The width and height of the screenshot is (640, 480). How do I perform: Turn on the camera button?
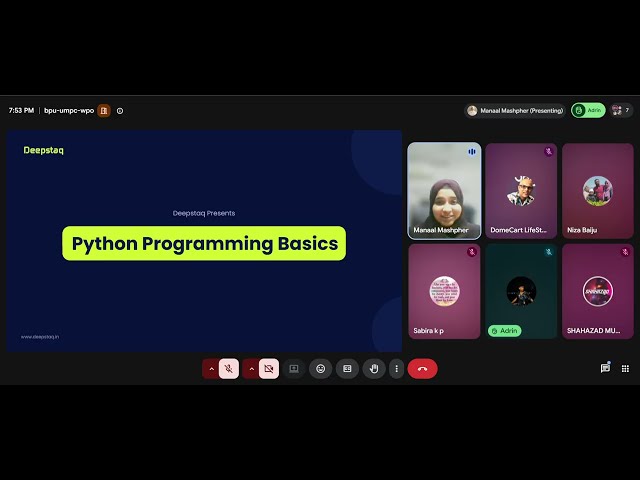(x=269, y=369)
